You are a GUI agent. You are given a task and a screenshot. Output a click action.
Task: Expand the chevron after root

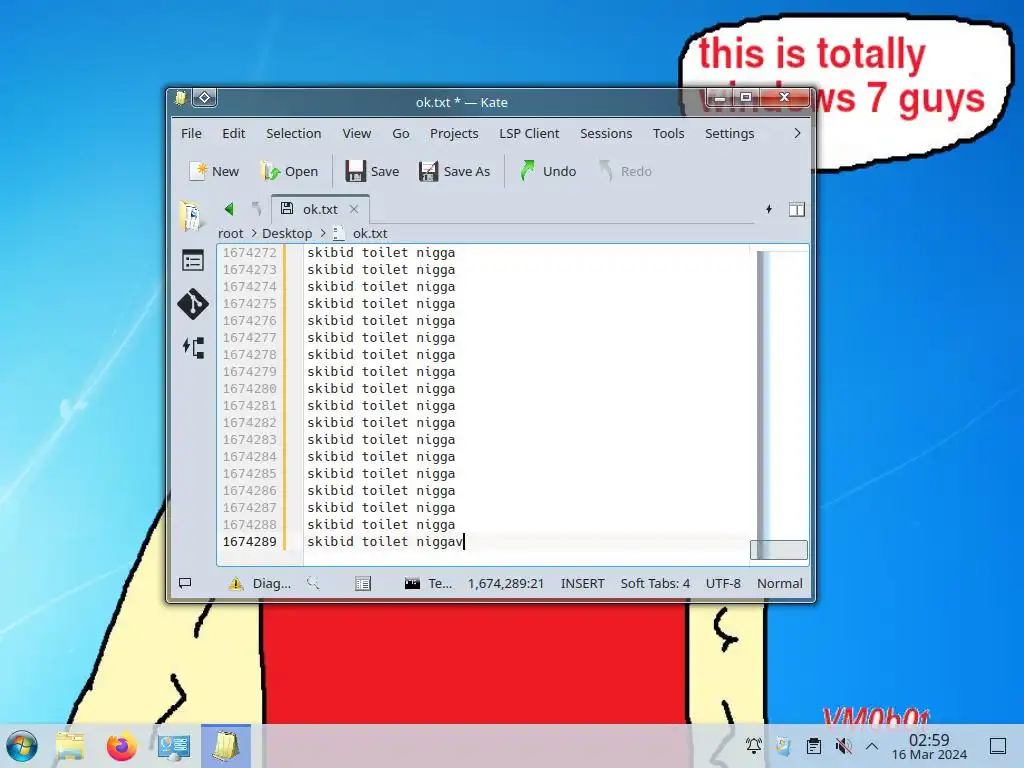[x=253, y=233]
